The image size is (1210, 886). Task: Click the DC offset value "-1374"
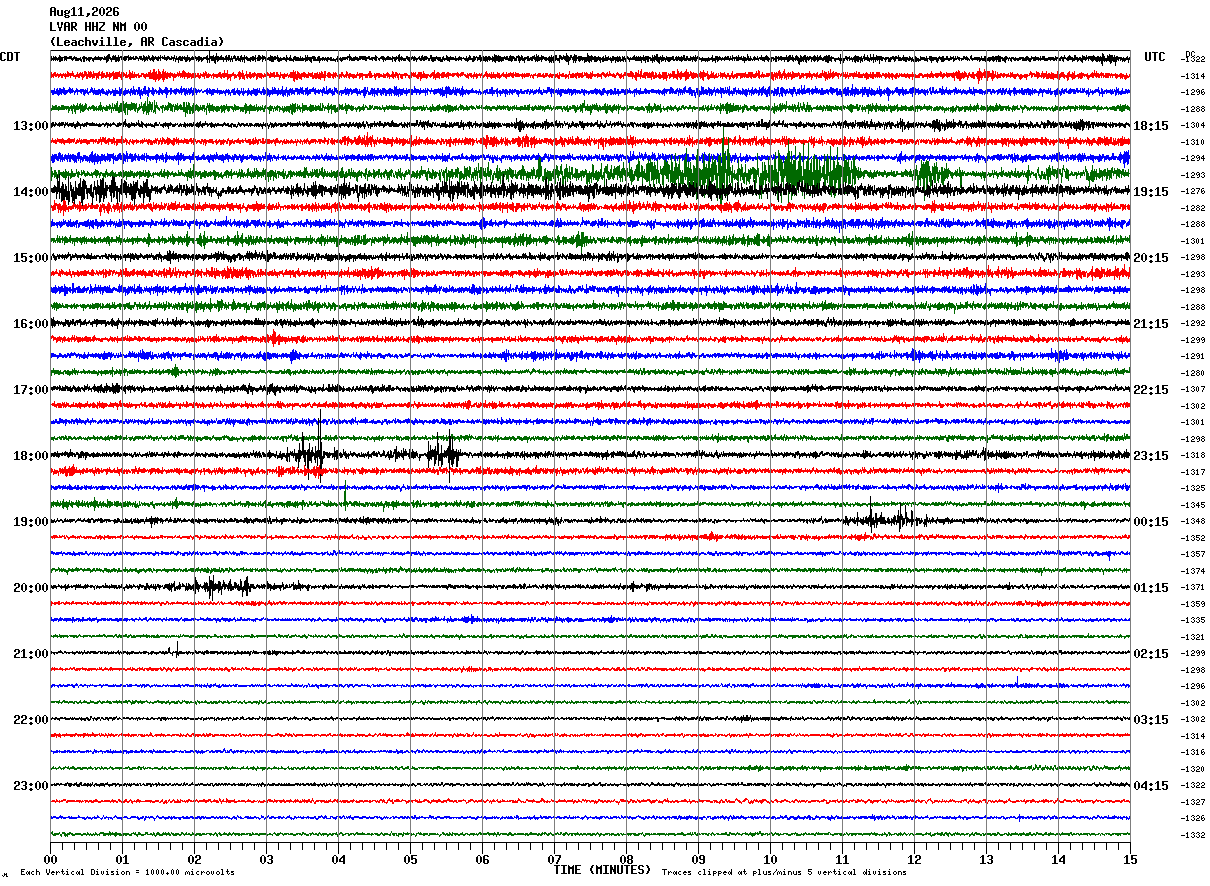pos(1193,571)
